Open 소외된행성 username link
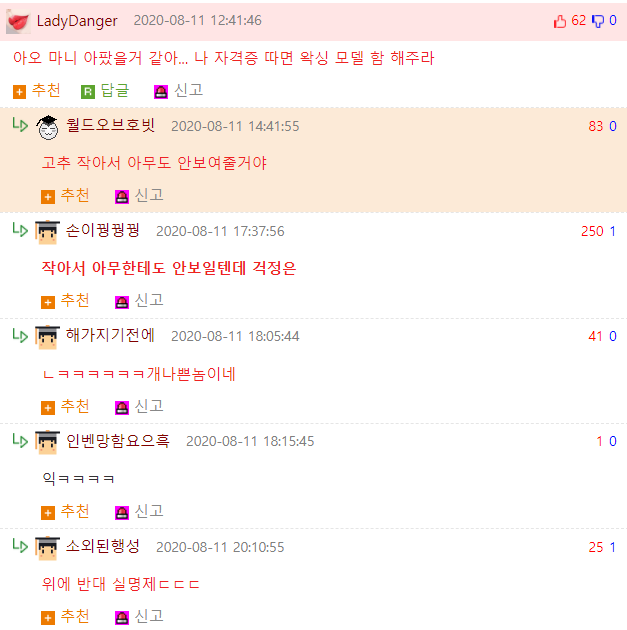 point(102,546)
